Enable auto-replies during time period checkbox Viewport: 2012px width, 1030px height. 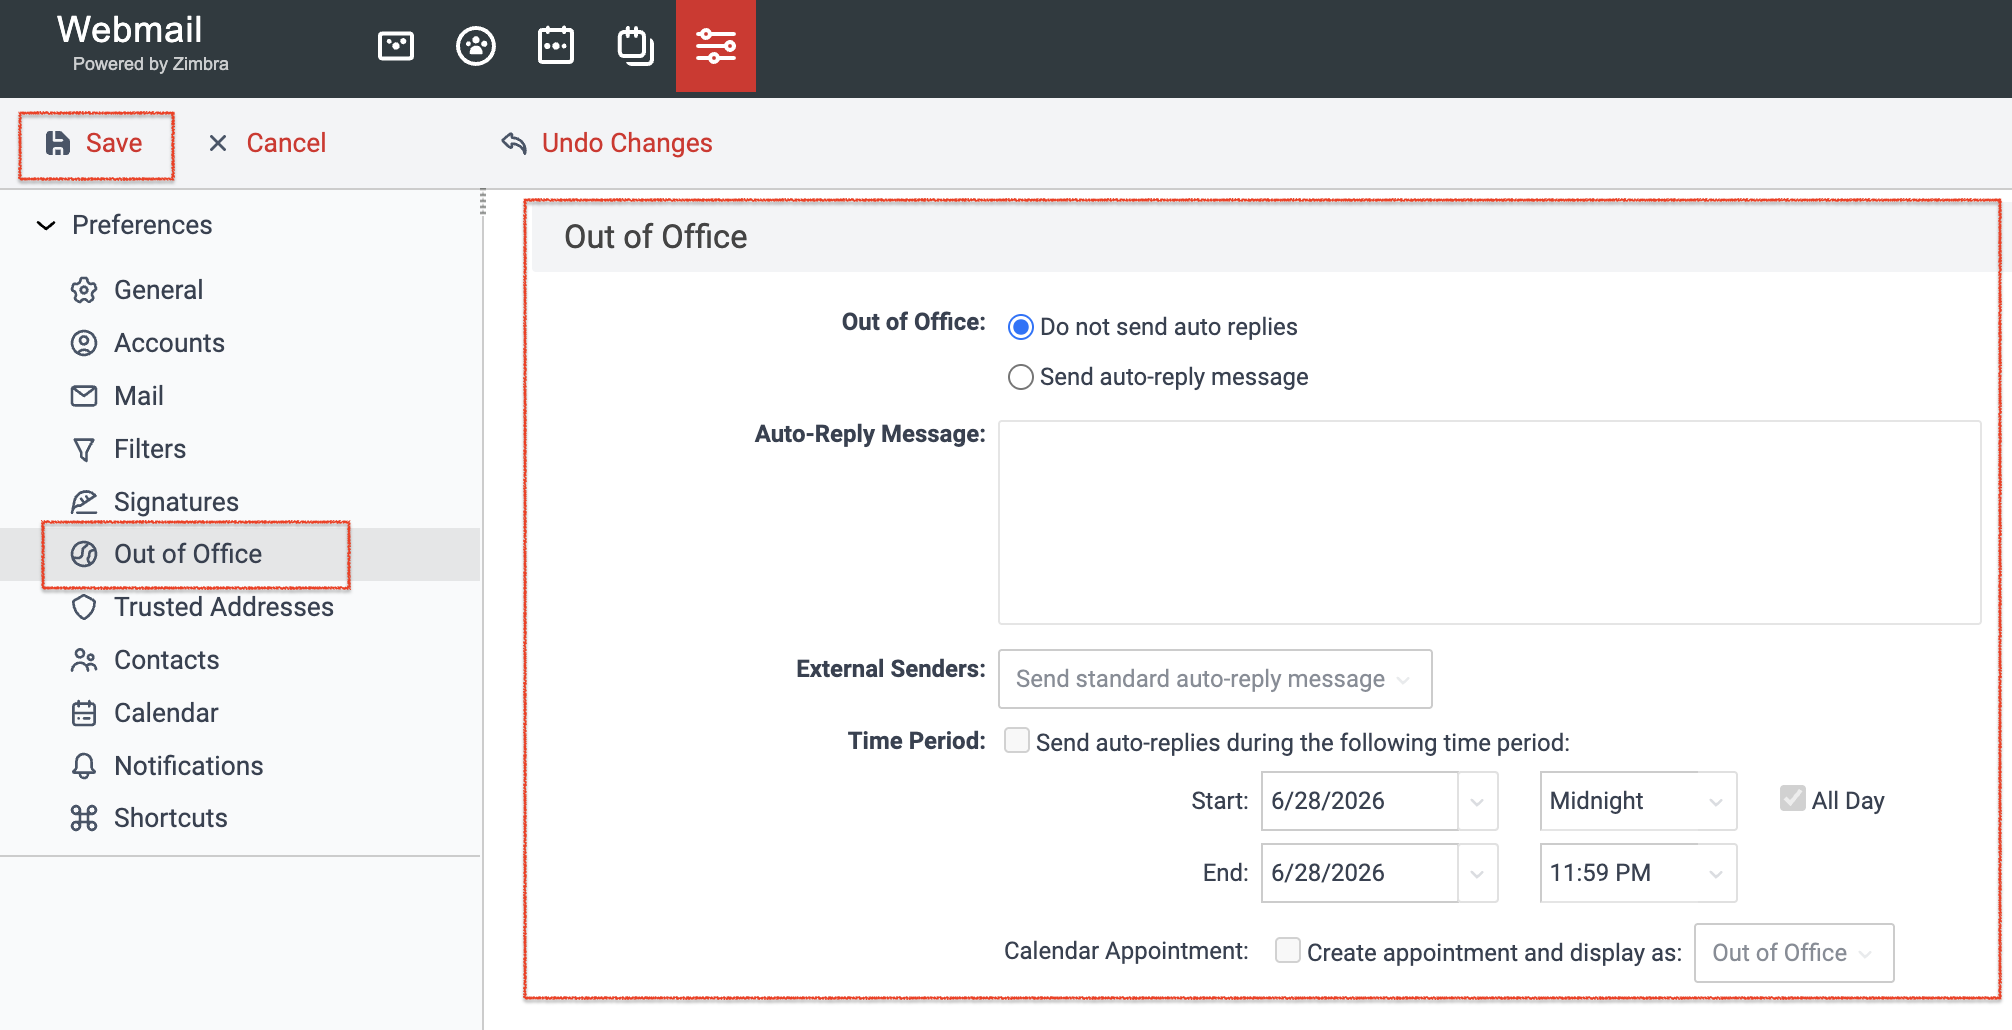1017,740
